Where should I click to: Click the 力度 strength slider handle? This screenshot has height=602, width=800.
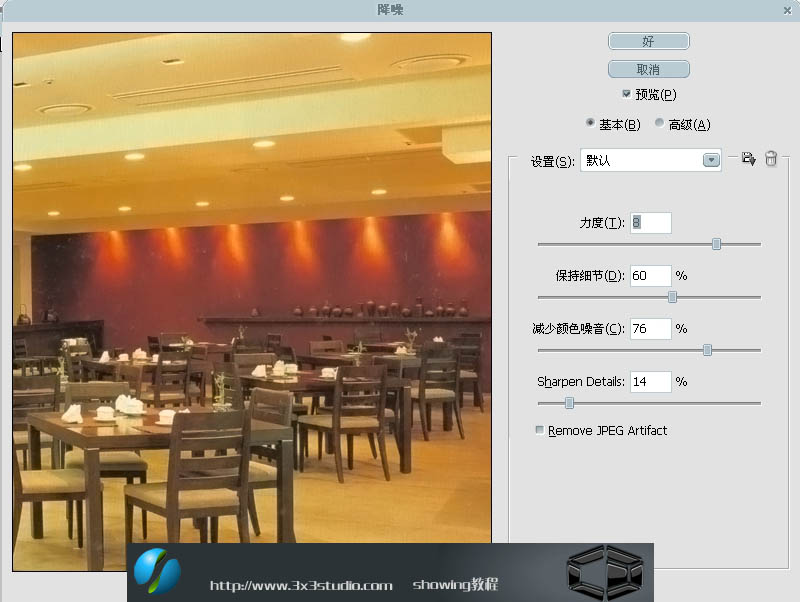point(716,244)
